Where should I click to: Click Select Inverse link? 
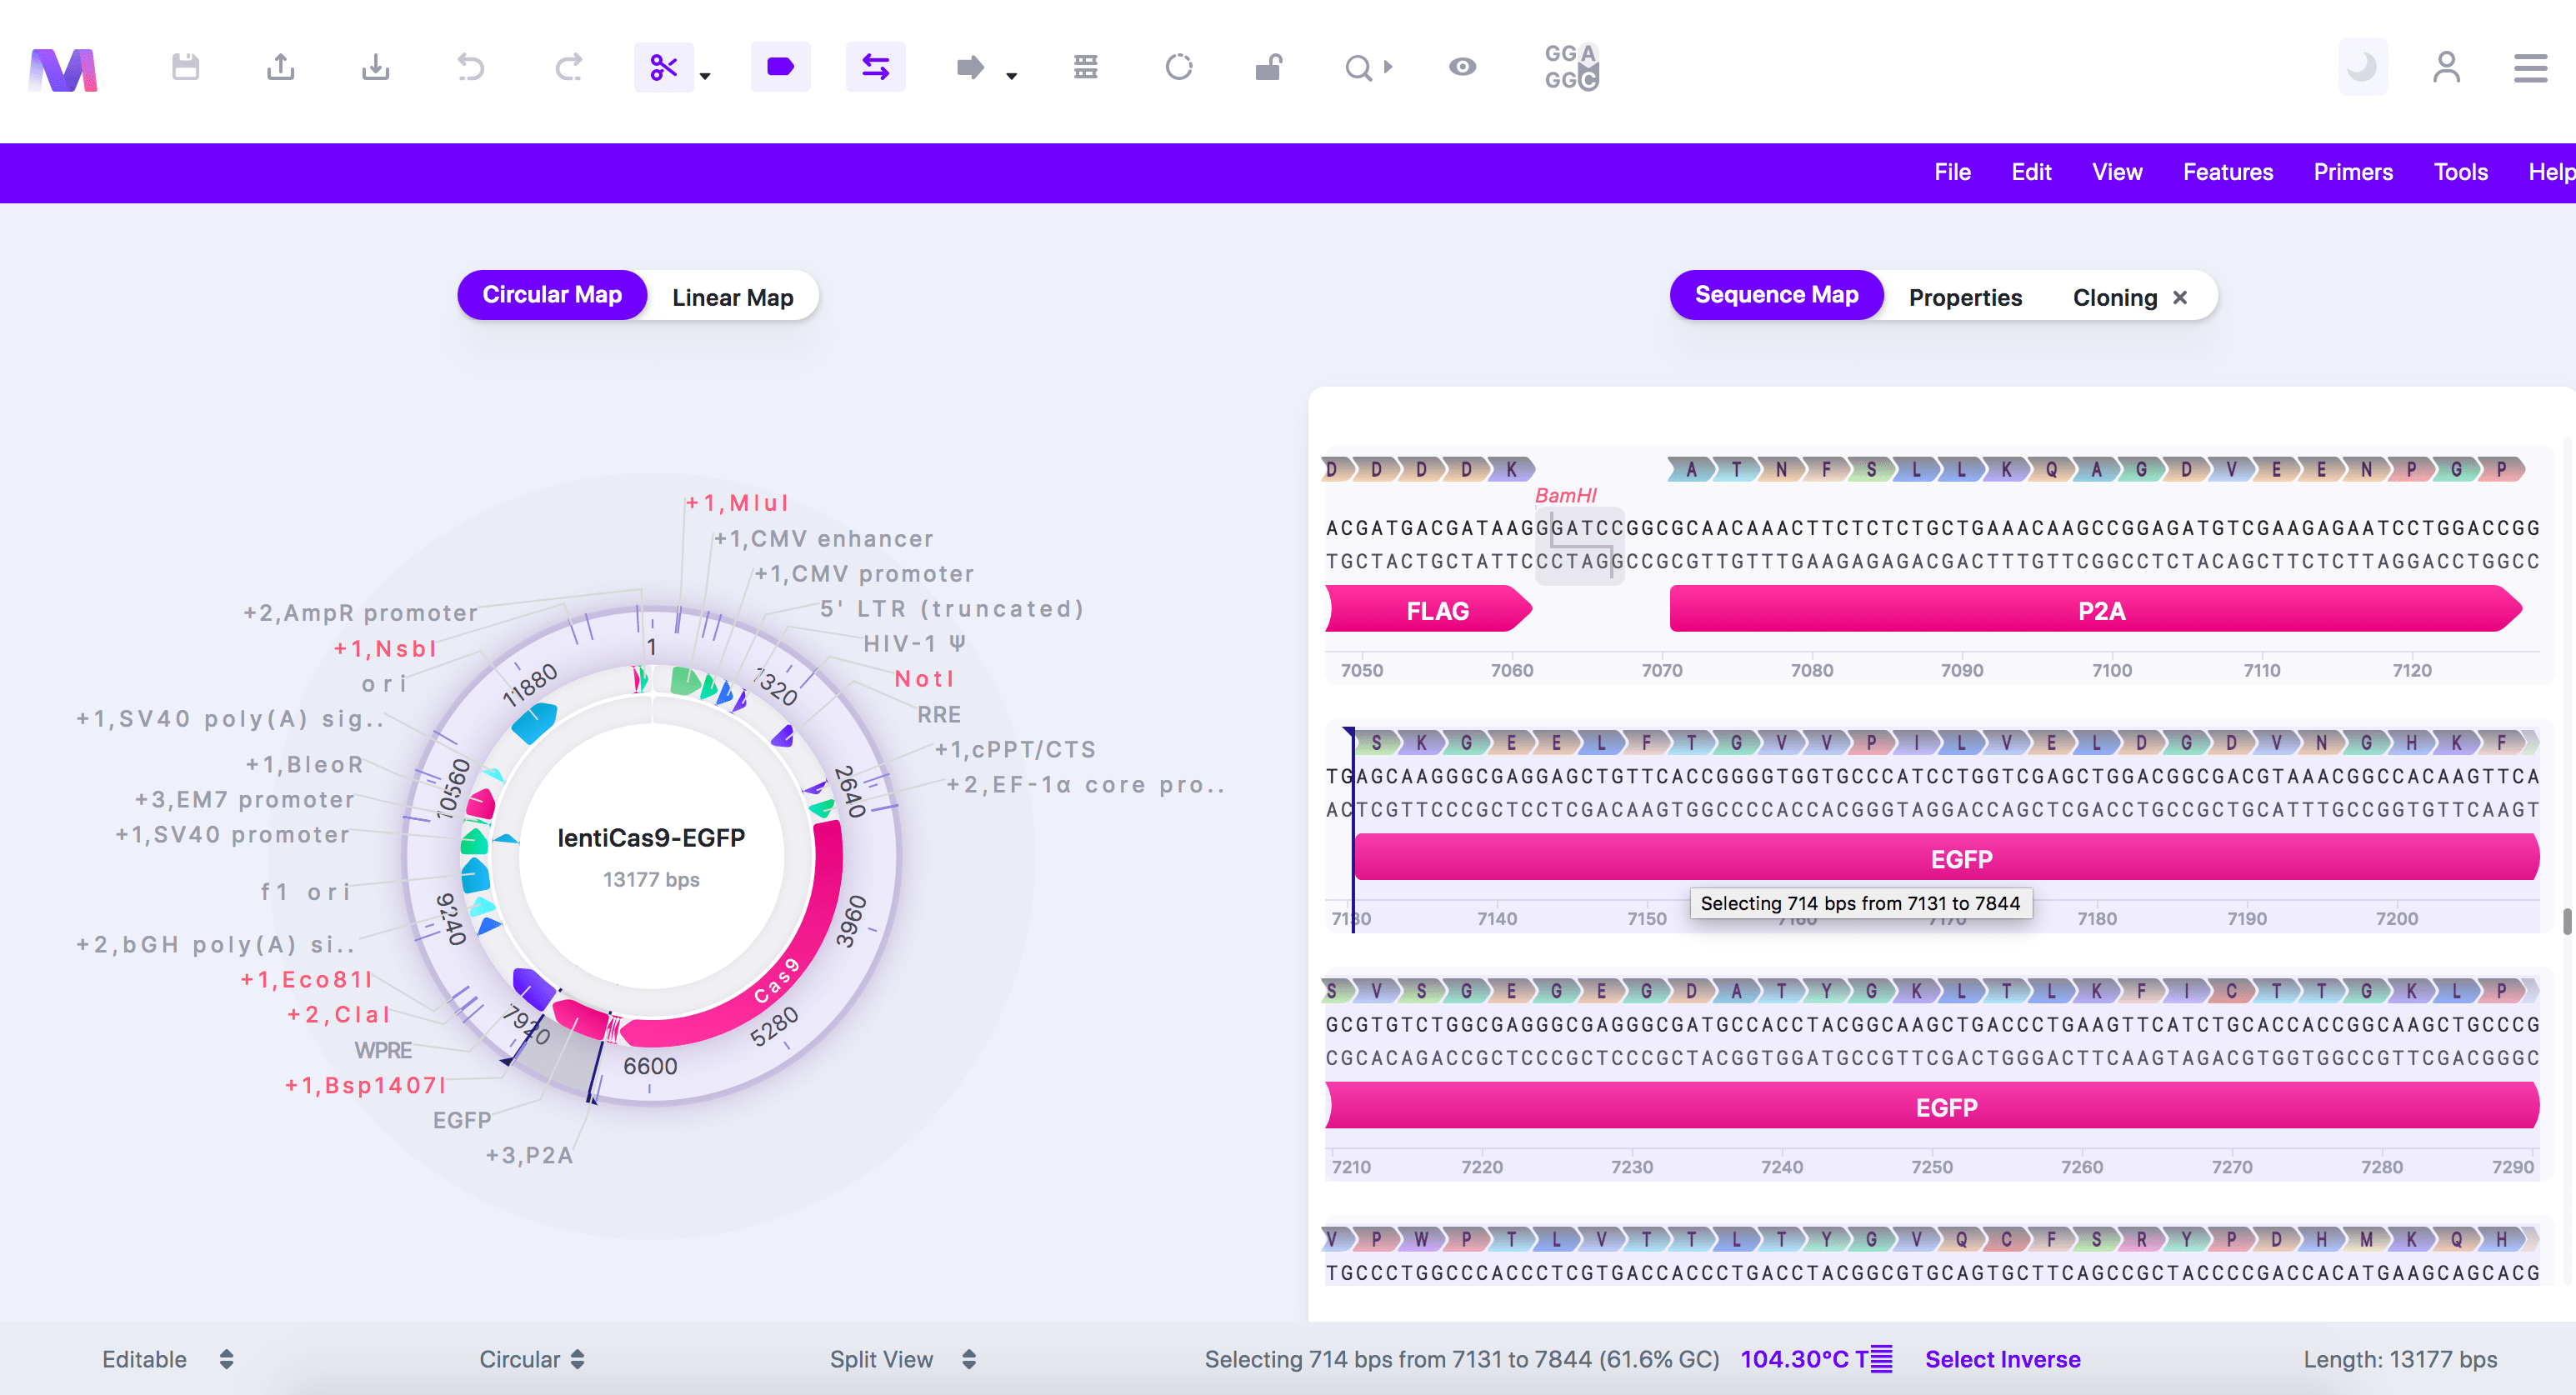point(2002,1359)
